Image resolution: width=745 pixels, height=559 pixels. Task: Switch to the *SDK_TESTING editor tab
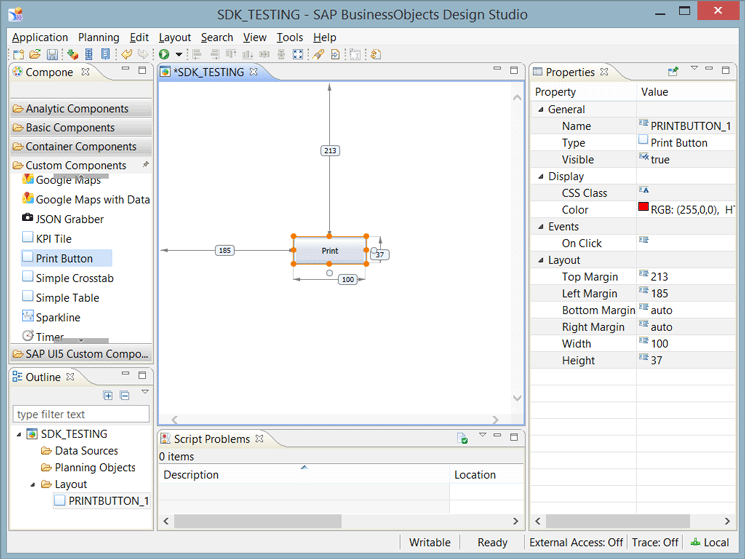click(209, 72)
